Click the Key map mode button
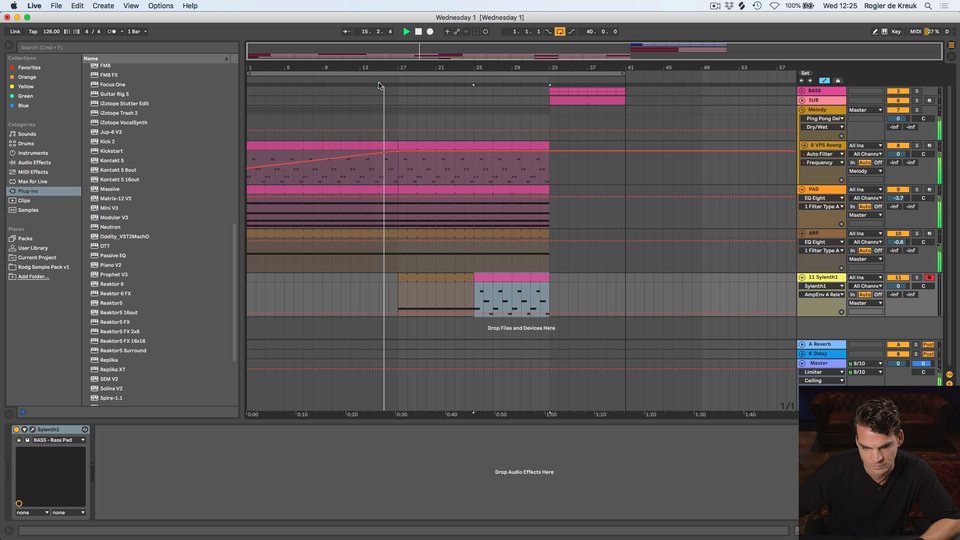The height and width of the screenshot is (540, 960). tap(896, 31)
